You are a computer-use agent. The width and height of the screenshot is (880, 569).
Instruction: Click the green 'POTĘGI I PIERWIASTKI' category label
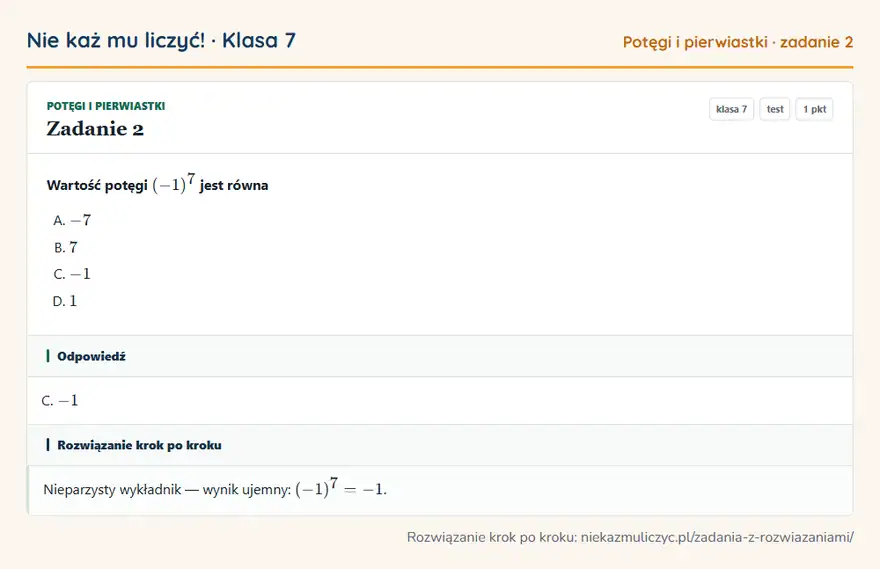pos(106,106)
